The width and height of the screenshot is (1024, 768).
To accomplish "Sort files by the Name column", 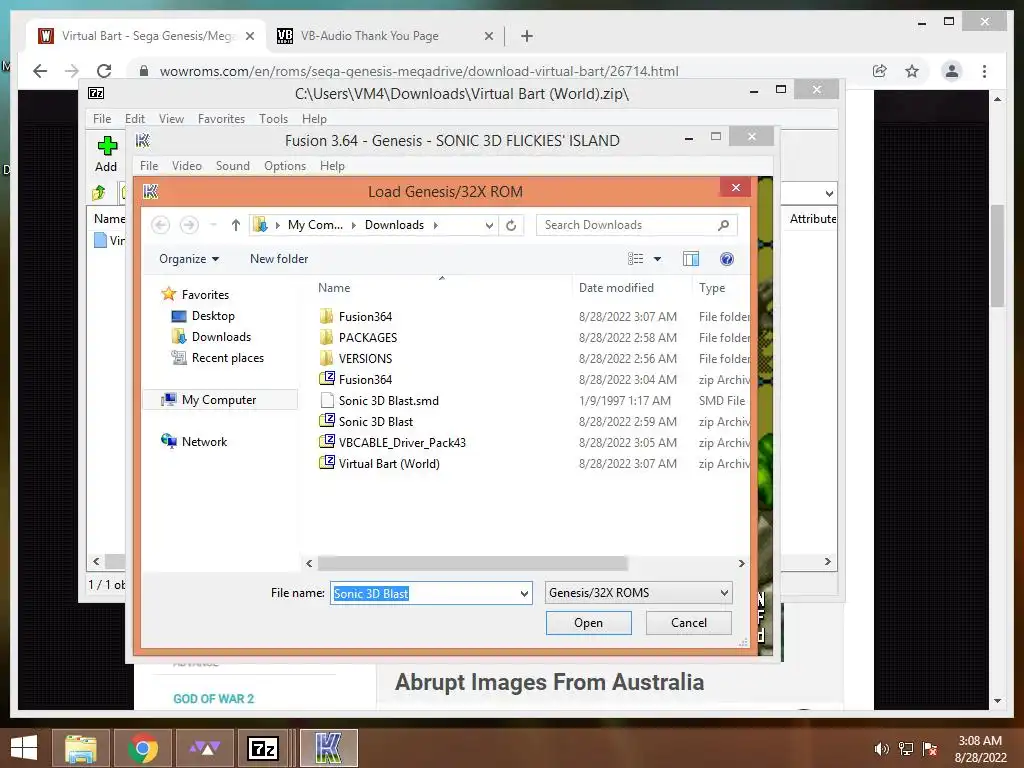I will (334, 288).
